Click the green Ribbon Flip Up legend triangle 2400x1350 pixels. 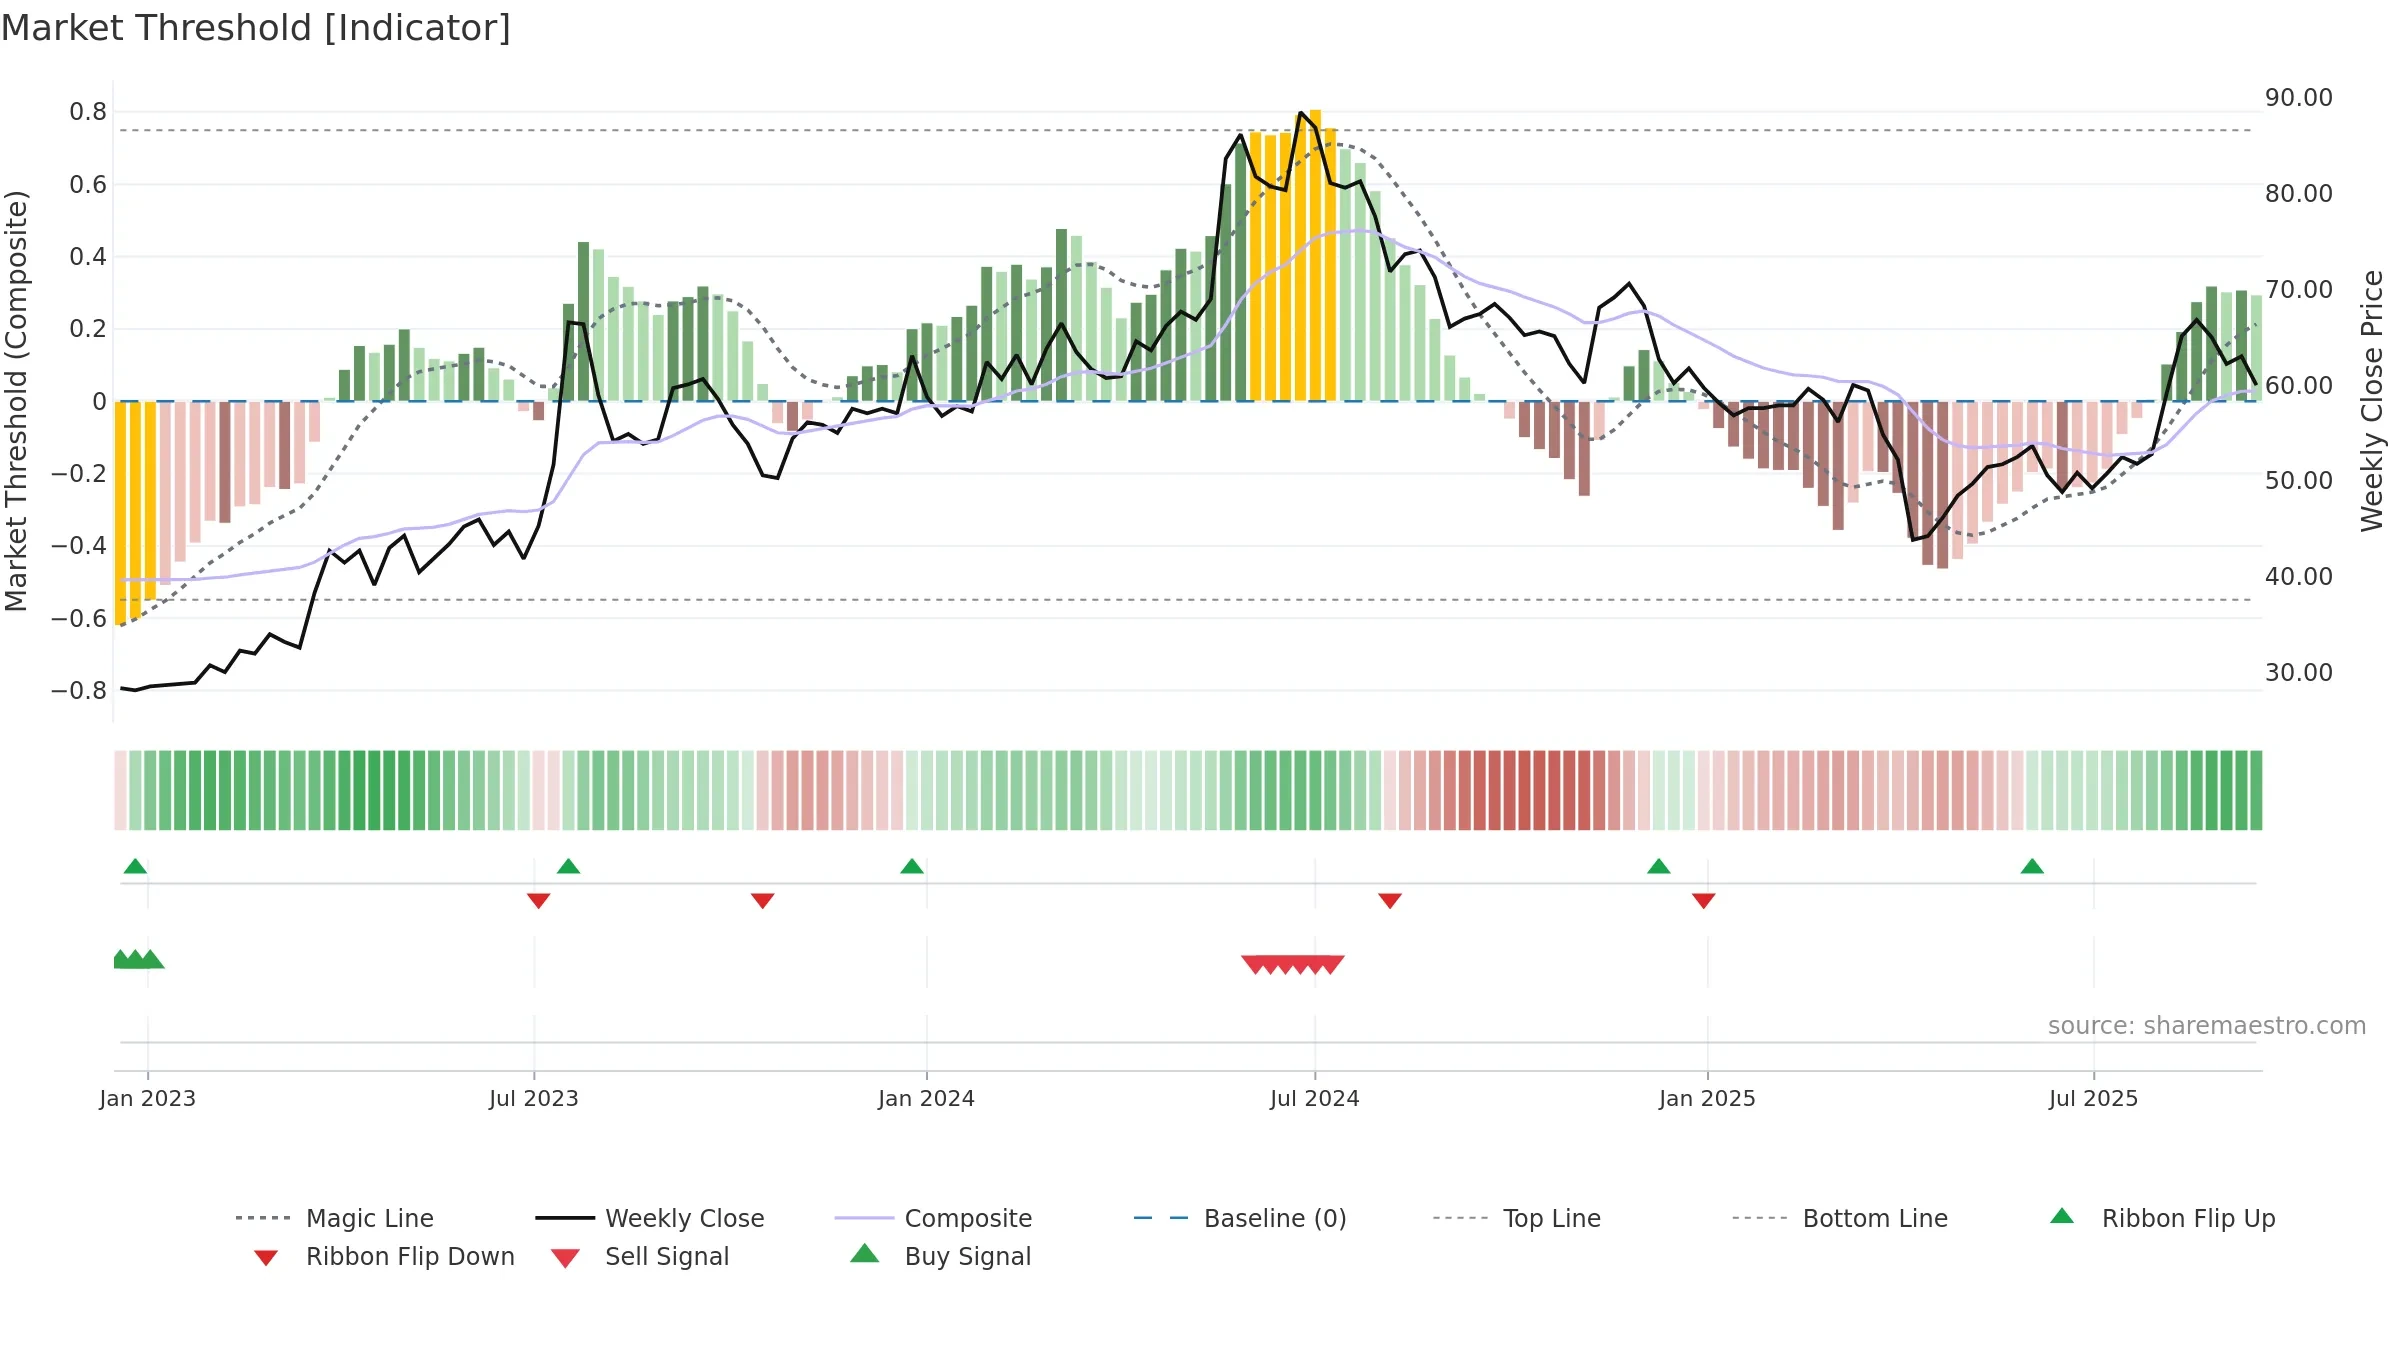tap(2062, 1216)
